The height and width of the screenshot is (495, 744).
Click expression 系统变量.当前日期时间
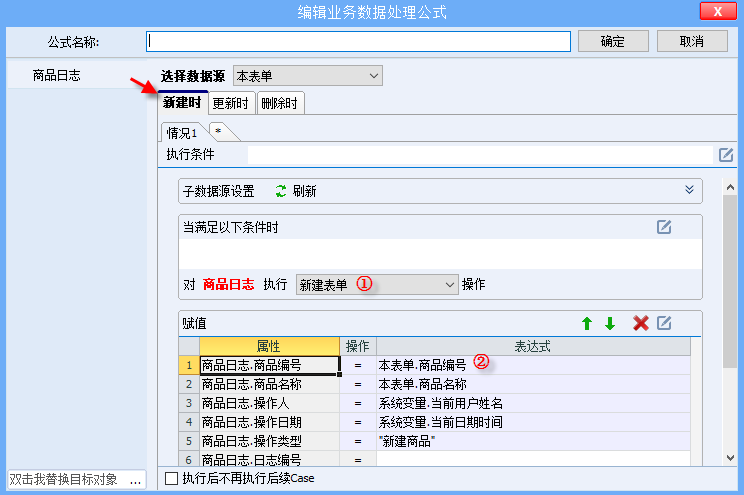[533, 422]
